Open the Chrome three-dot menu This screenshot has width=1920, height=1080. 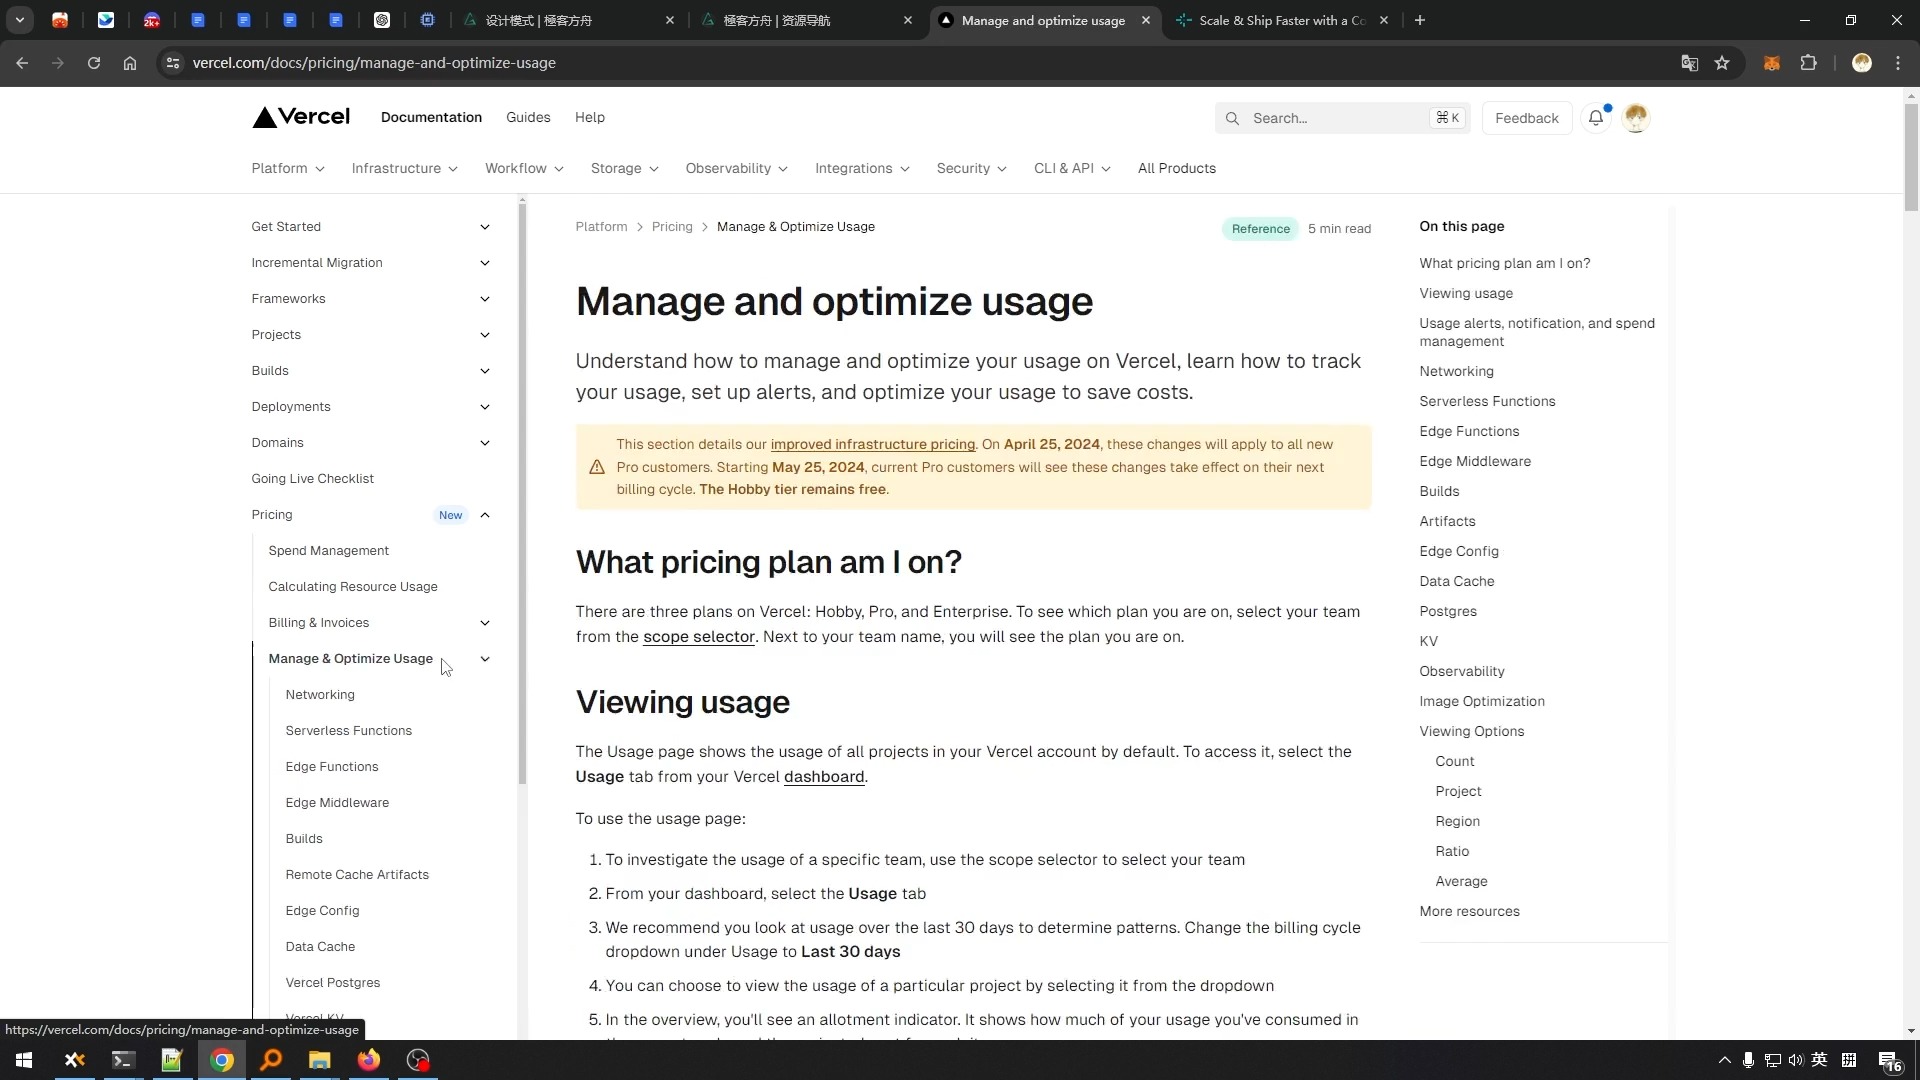[1898, 63]
